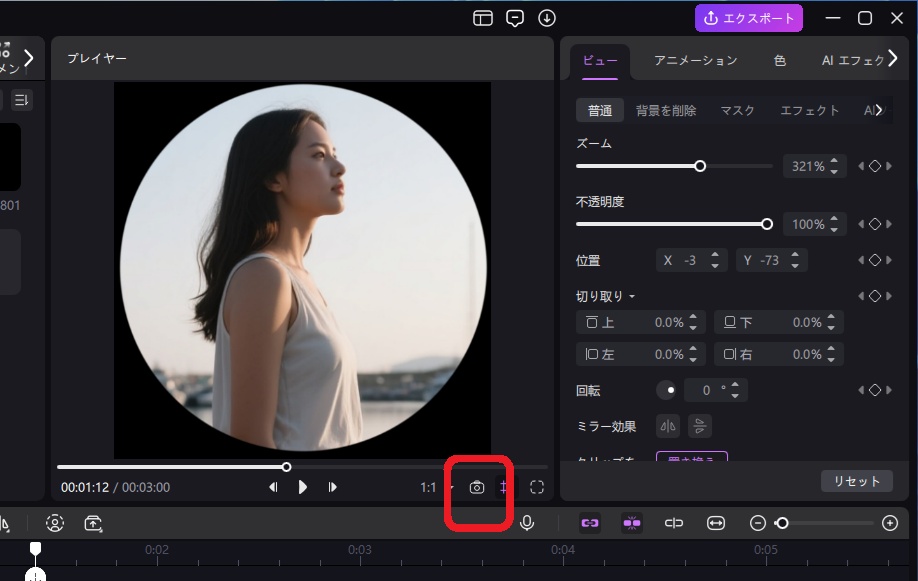Switch workspace layout via the layout icon
Image resolution: width=918 pixels, height=581 pixels.
point(482,17)
